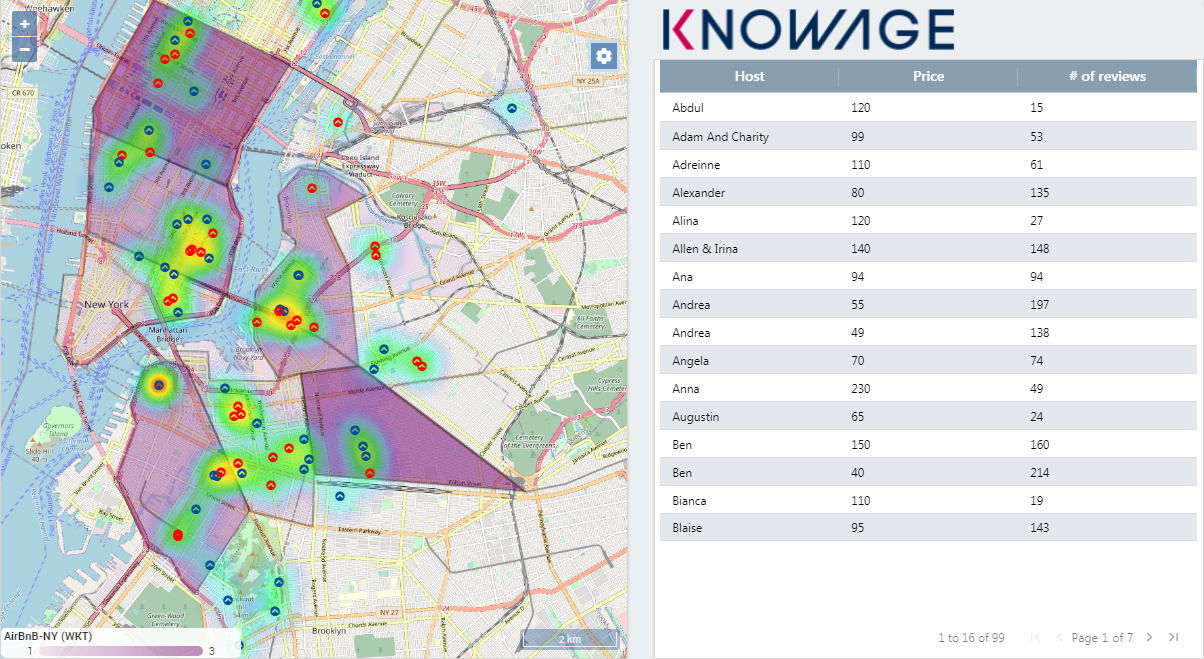The image size is (1204, 659).
Task: Click the KNOWAGE logo
Action: coord(808,28)
